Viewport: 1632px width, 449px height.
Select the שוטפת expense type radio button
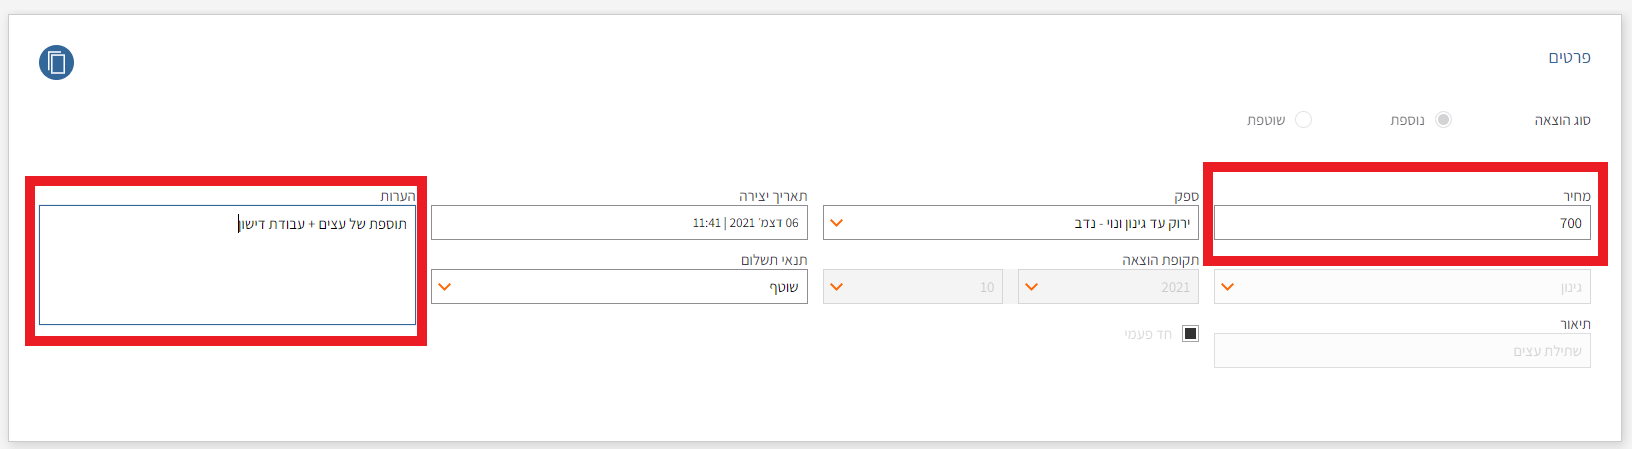(x=1303, y=120)
